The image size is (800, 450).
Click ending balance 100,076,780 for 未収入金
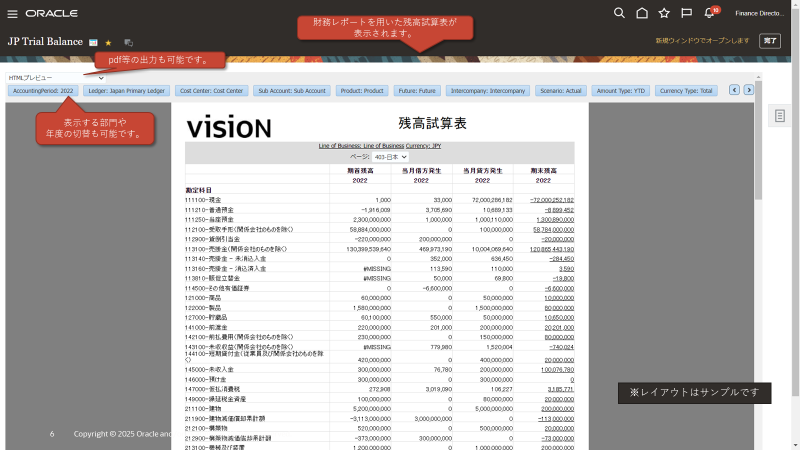557,369
